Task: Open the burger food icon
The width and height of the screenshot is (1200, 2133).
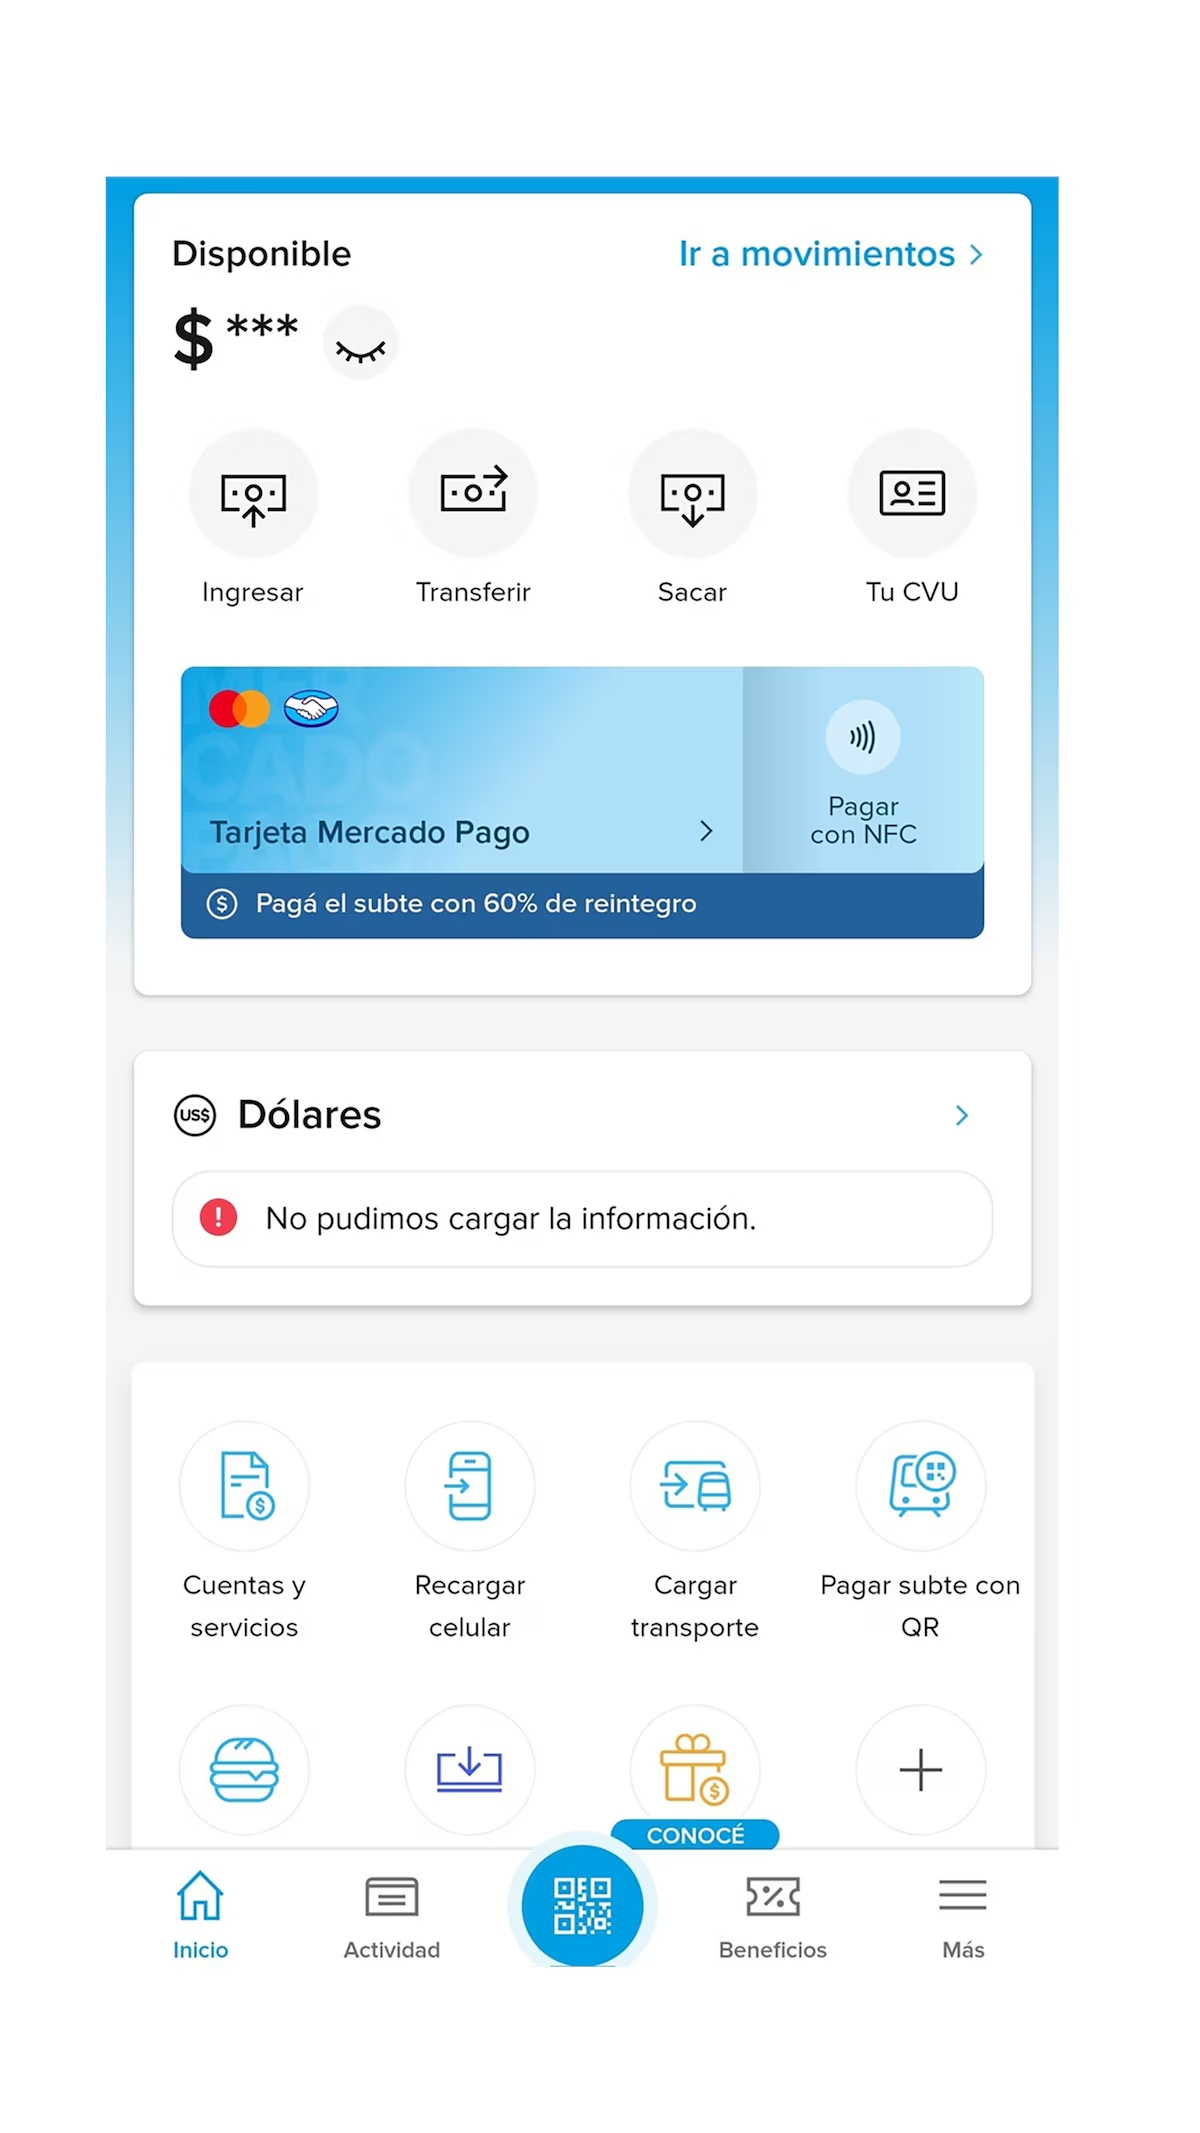Action: [244, 1770]
